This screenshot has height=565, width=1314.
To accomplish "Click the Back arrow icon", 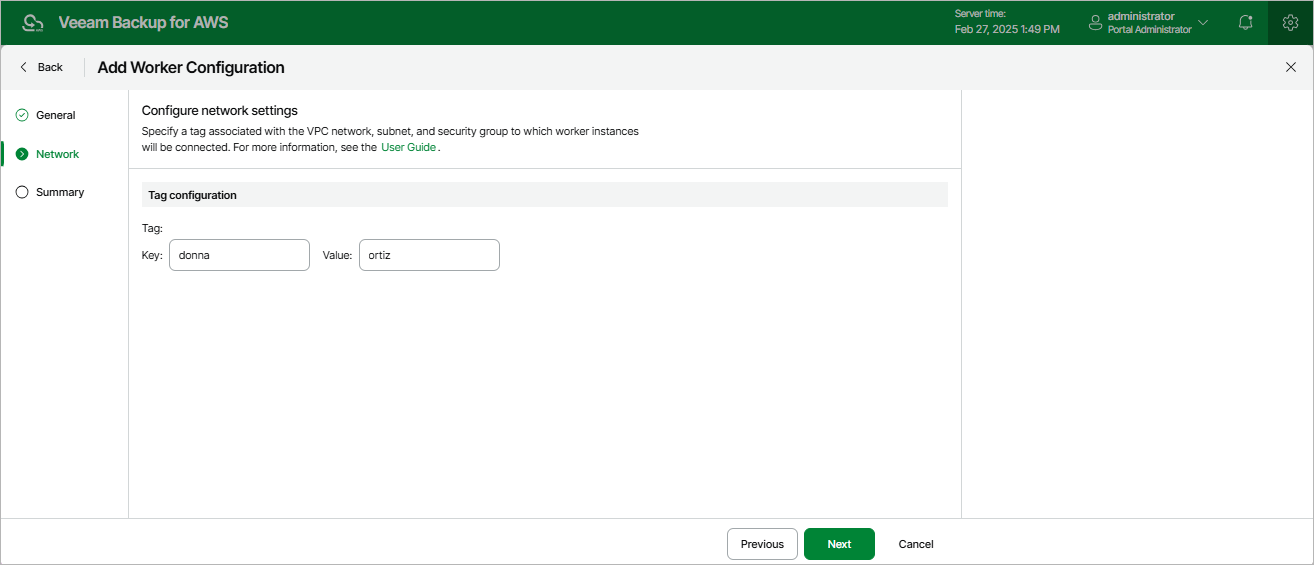I will click(24, 67).
